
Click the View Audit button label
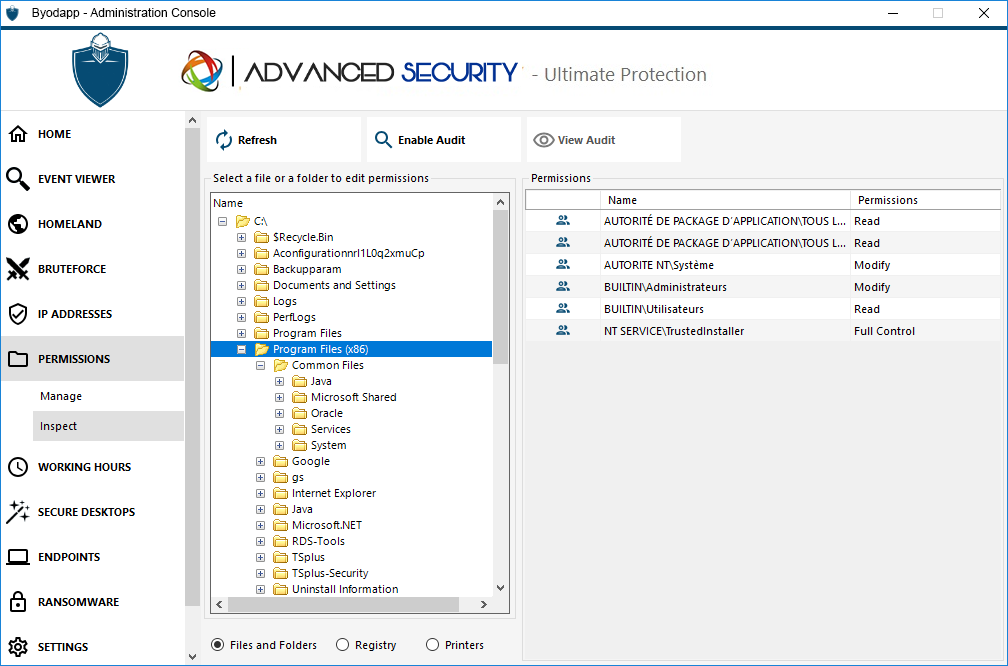pos(586,140)
